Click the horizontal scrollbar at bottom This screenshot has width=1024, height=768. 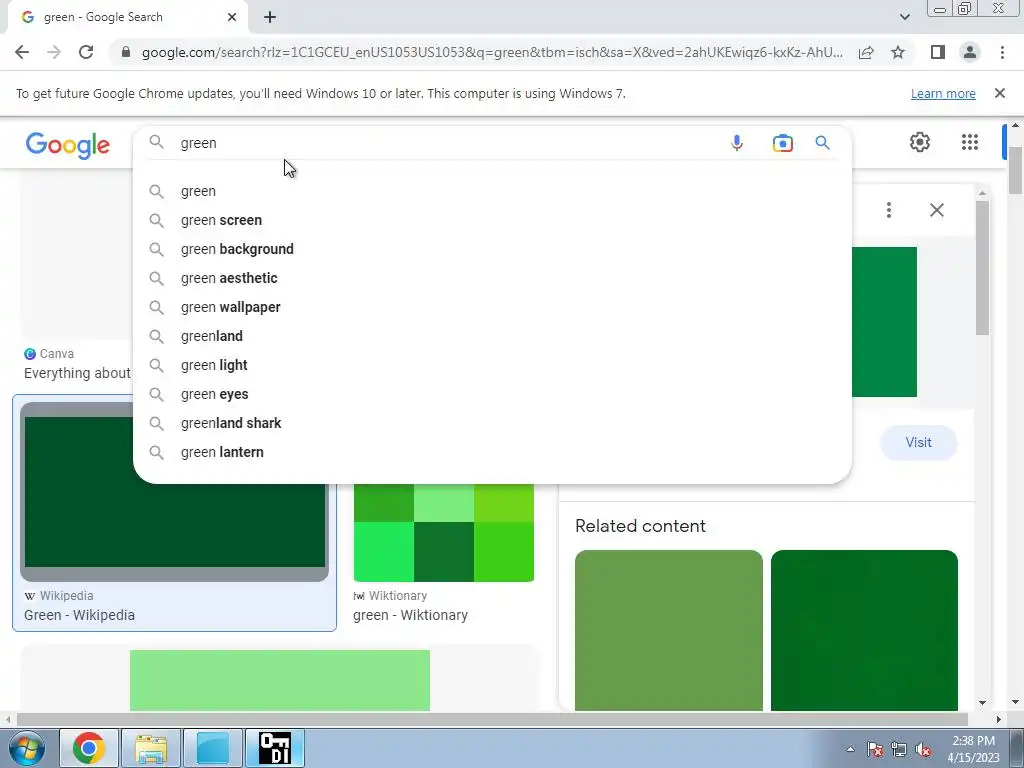[492, 719]
